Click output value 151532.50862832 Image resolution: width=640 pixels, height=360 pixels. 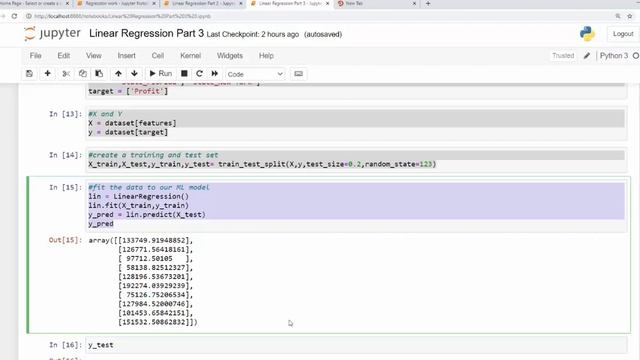pyautogui.click(x=155, y=322)
